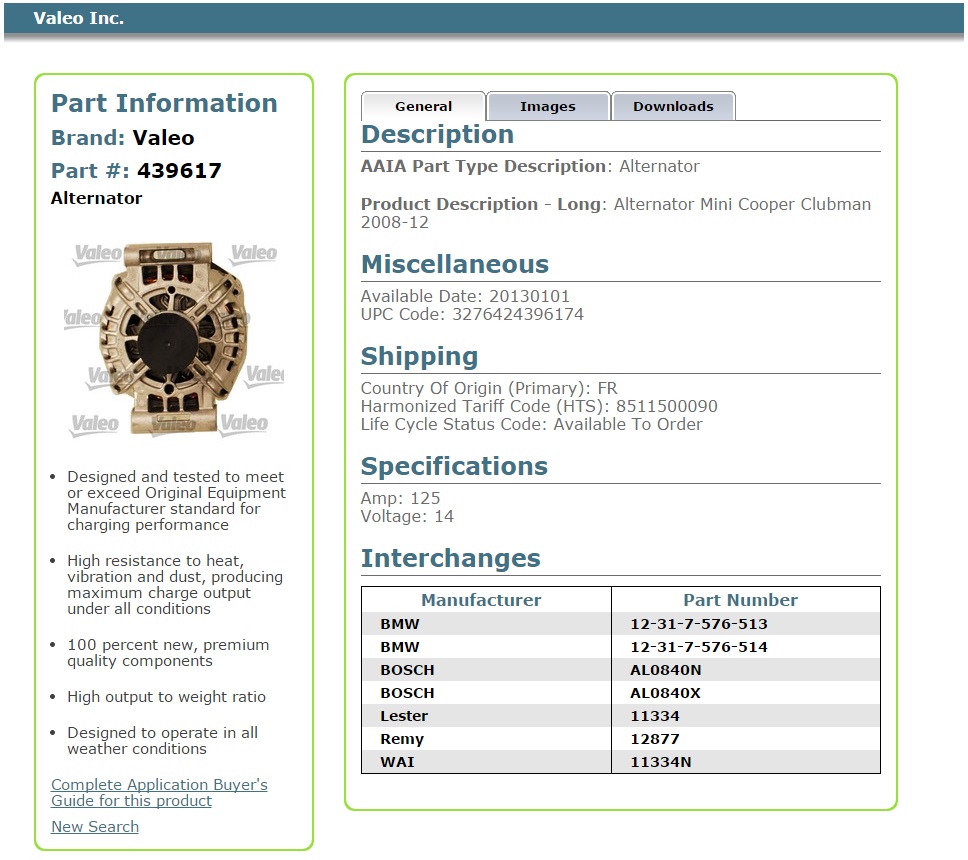Select the part number 439617 text
Image resolution: width=968 pixels, height=860 pixels.
(180, 170)
